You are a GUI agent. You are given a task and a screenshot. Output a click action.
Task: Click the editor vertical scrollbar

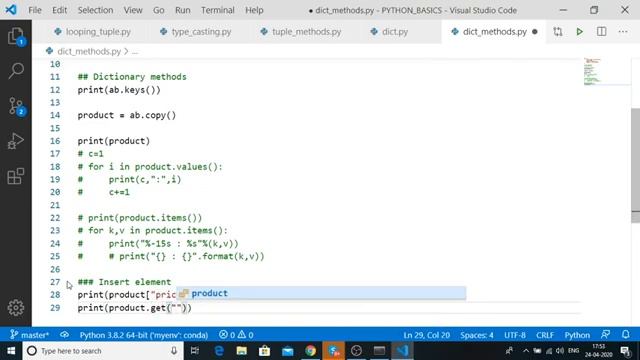pos(635,165)
